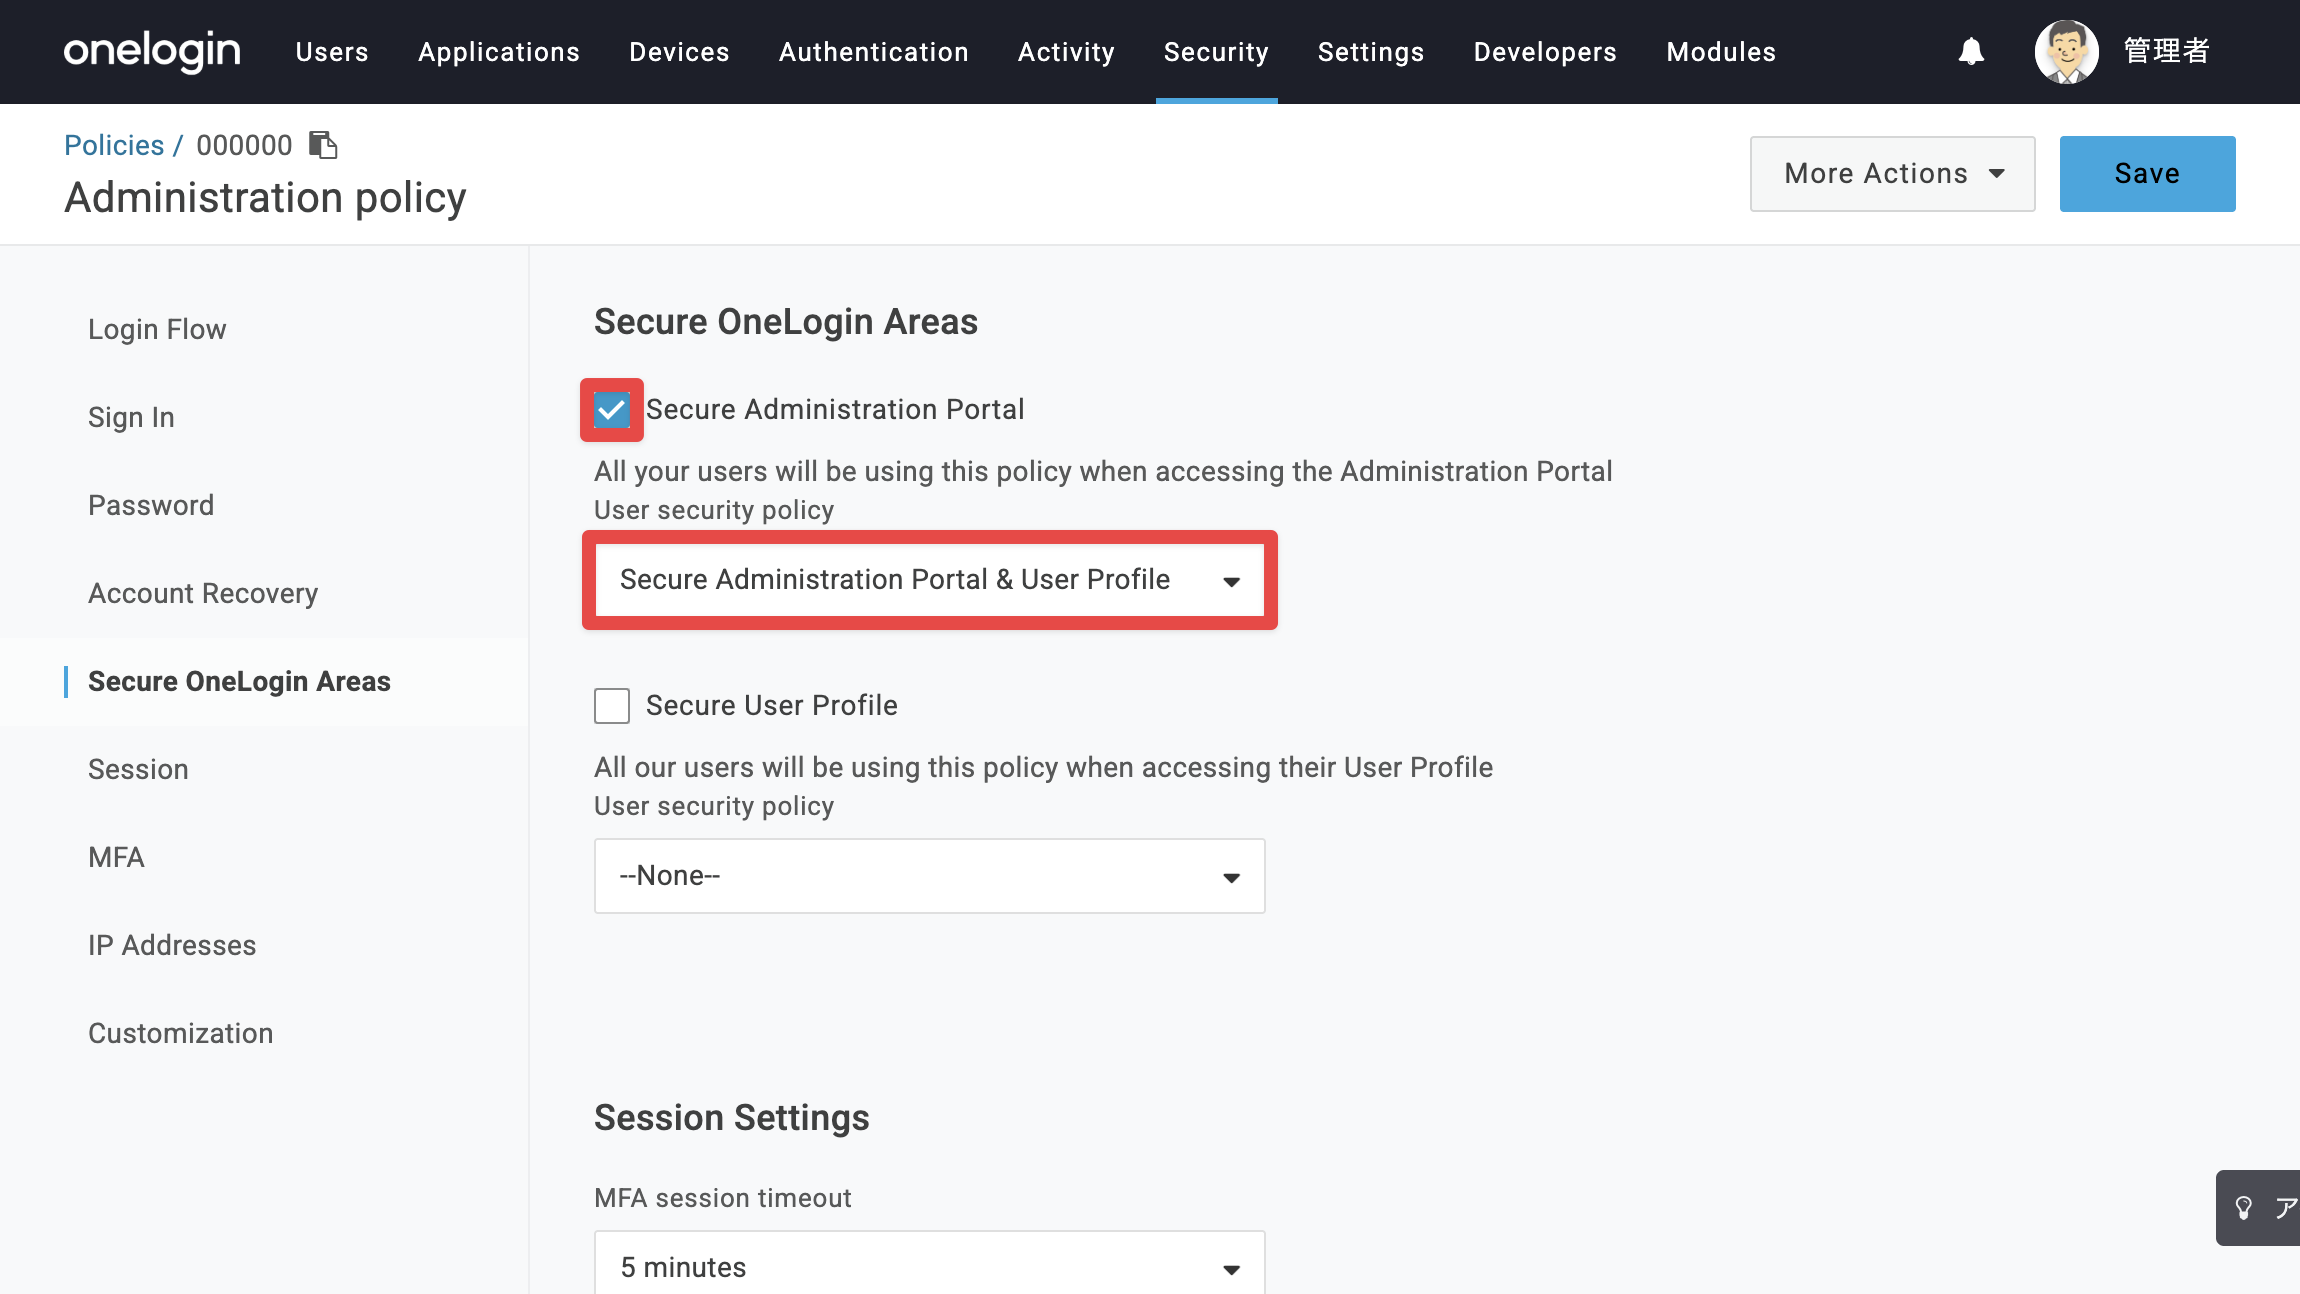
Task: Click the user avatar picture
Action: [2066, 51]
